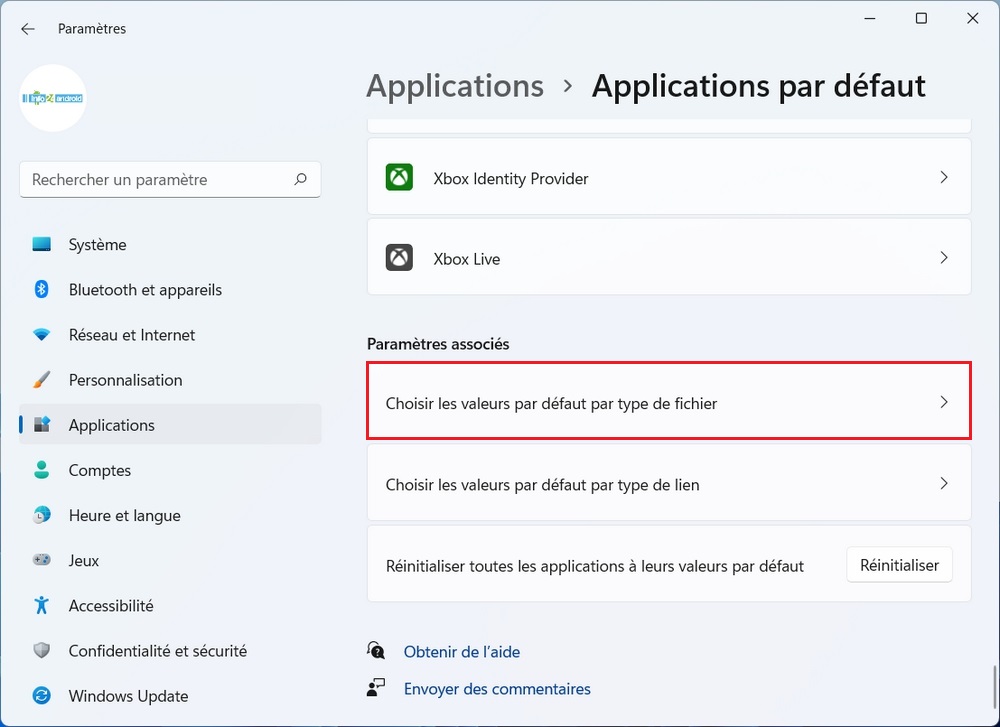Image resolution: width=1000 pixels, height=727 pixels.
Task: Select the Windows Update sync icon
Action: click(41, 696)
